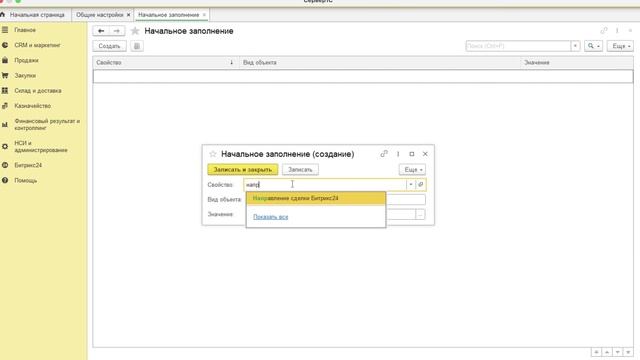Image resolution: width=640 pixels, height=360 pixels.
Task: Click open-element icon beside Свойство field
Action: [x=420, y=184]
